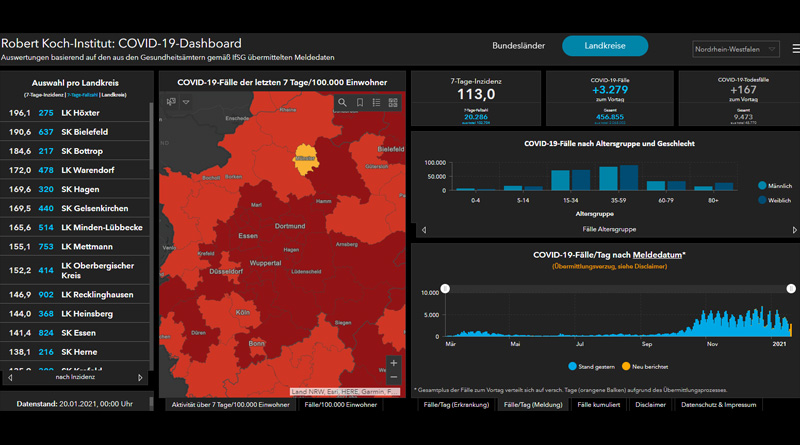Toggle the Weiblich legend entry
This screenshot has width=800, height=445.
[774, 200]
